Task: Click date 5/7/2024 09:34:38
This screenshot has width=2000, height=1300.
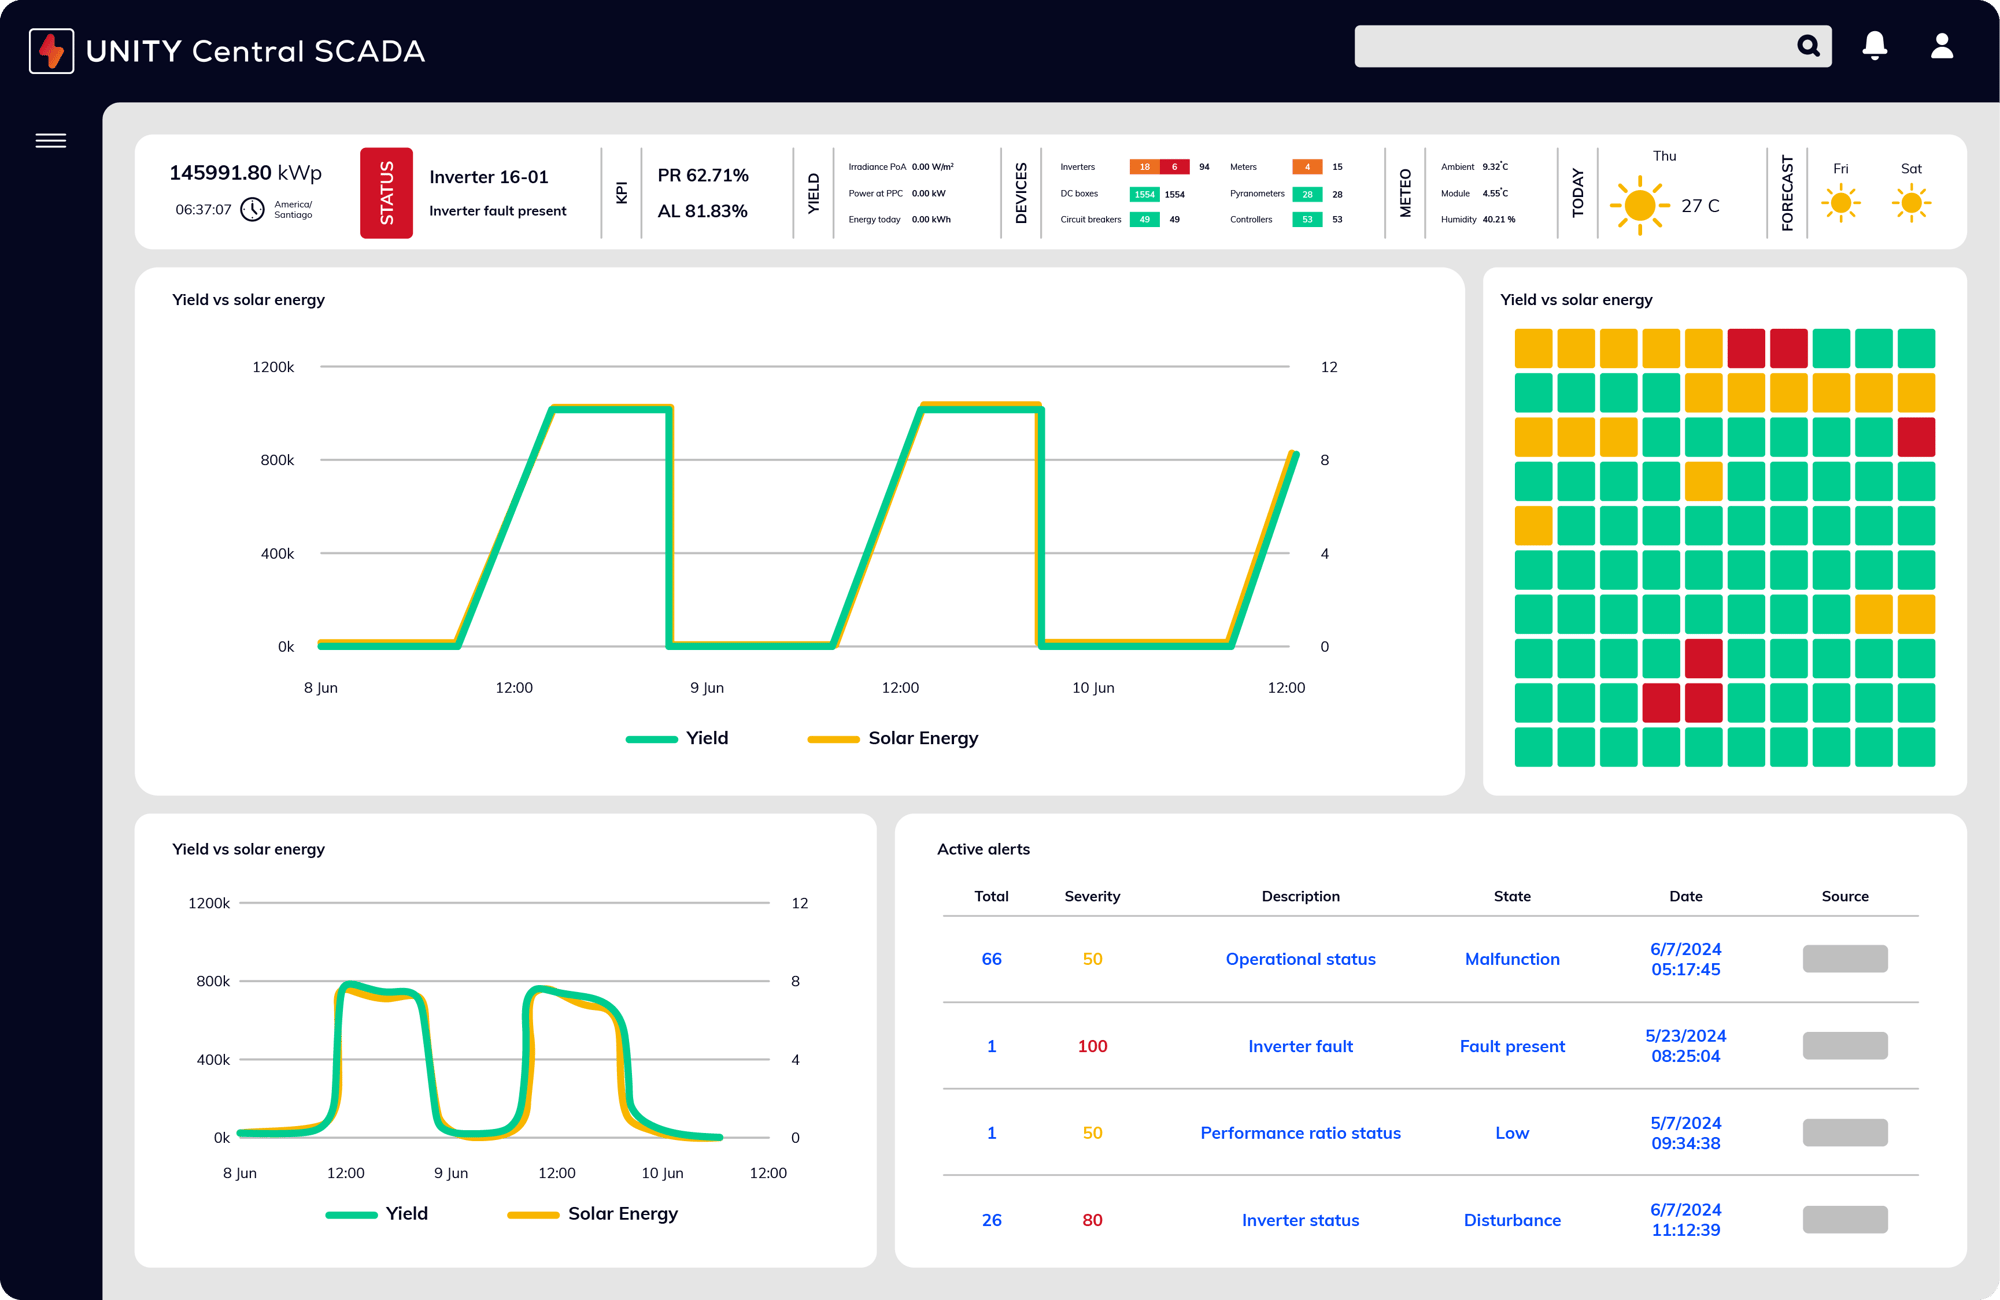Action: [1686, 1133]
